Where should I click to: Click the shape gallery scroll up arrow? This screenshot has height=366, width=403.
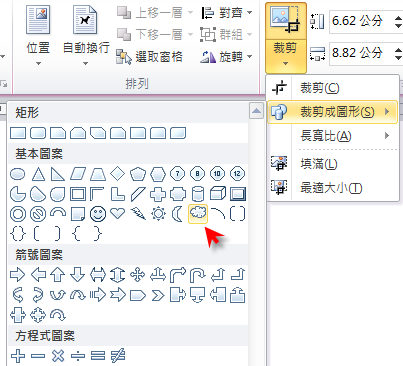pyautogui.click(x=256, y=111)
